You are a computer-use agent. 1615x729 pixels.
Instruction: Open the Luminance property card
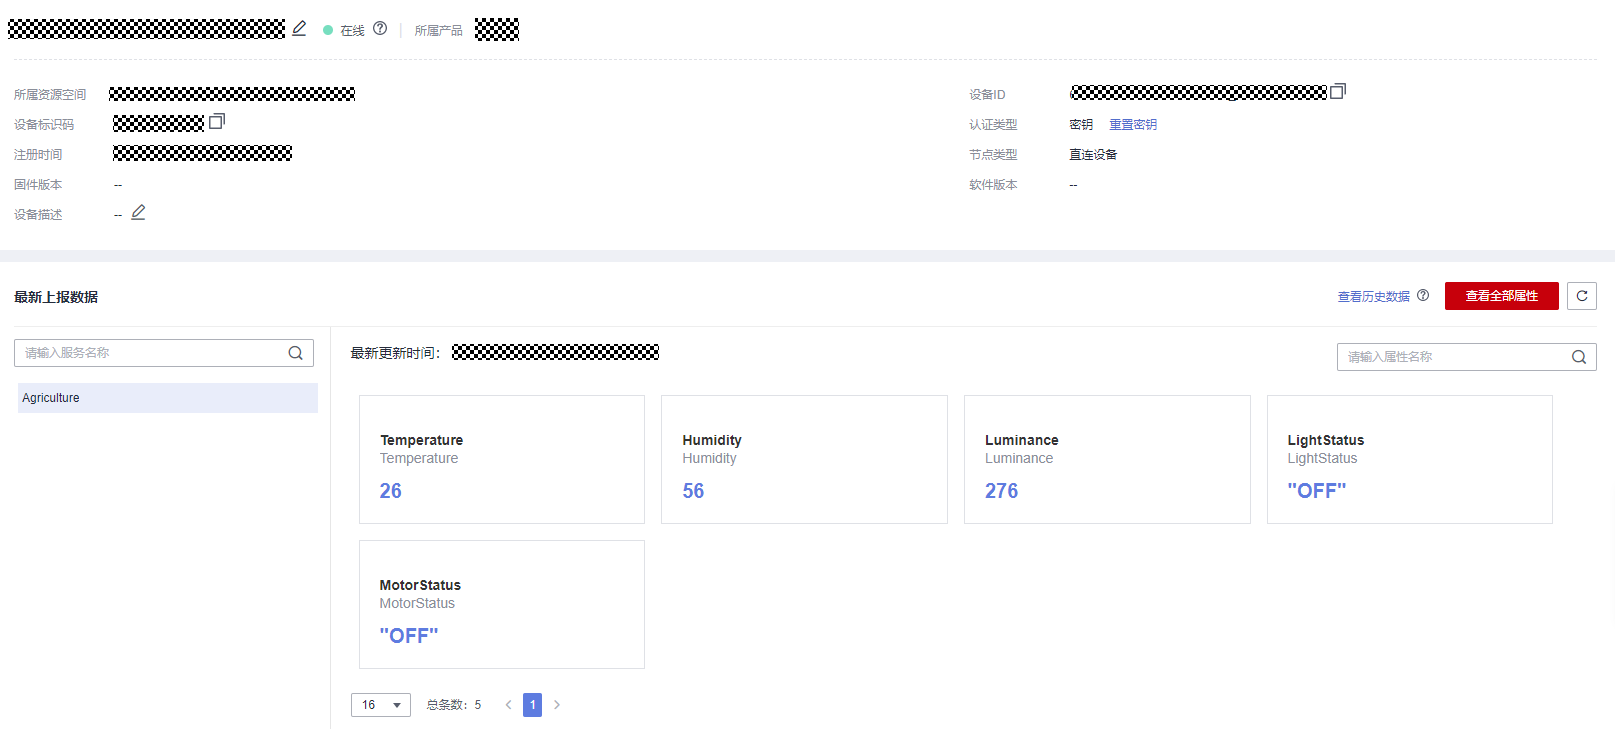tap(1107, 459)
